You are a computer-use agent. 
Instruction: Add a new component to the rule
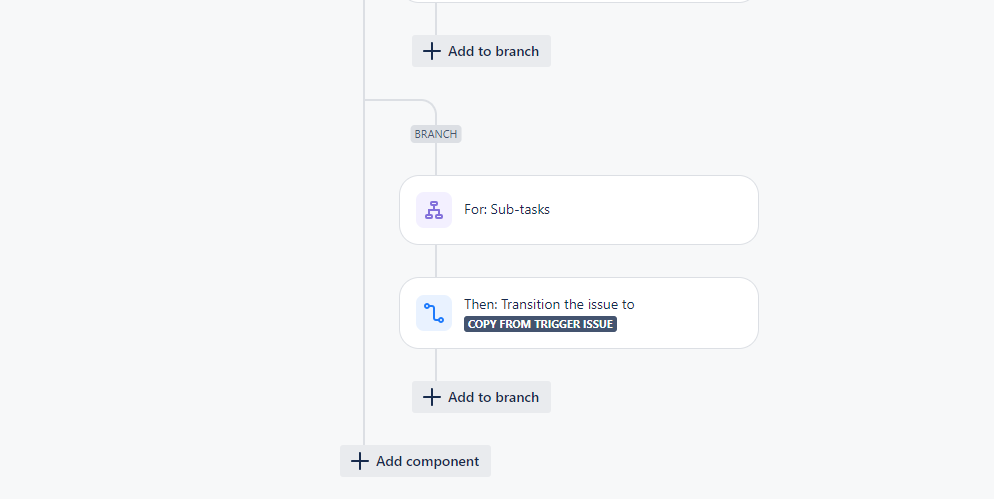pos(415,461)
